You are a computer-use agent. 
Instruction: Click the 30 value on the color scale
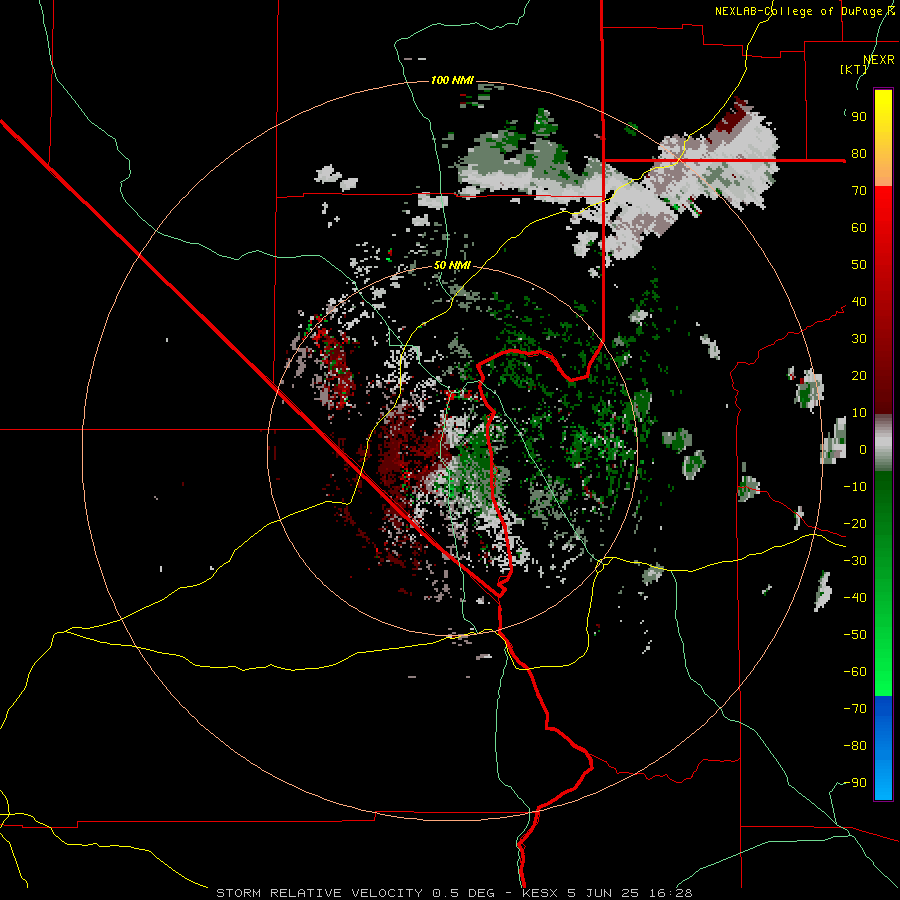[859, 339]
